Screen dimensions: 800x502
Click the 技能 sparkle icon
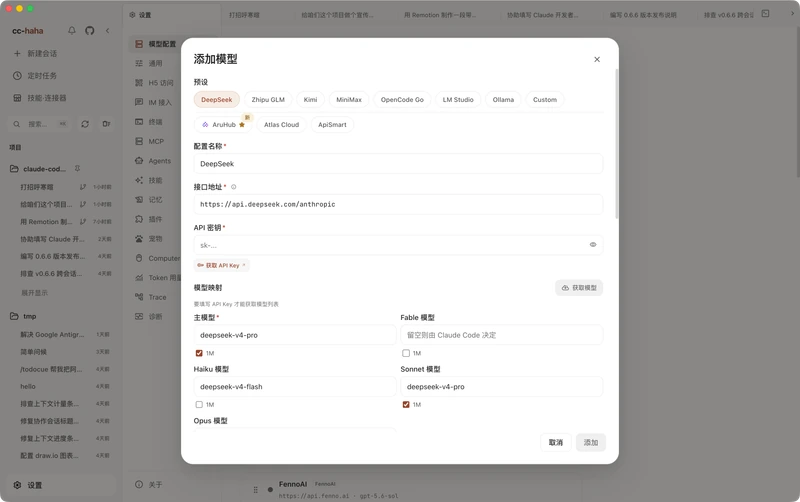tap(139, 180)
